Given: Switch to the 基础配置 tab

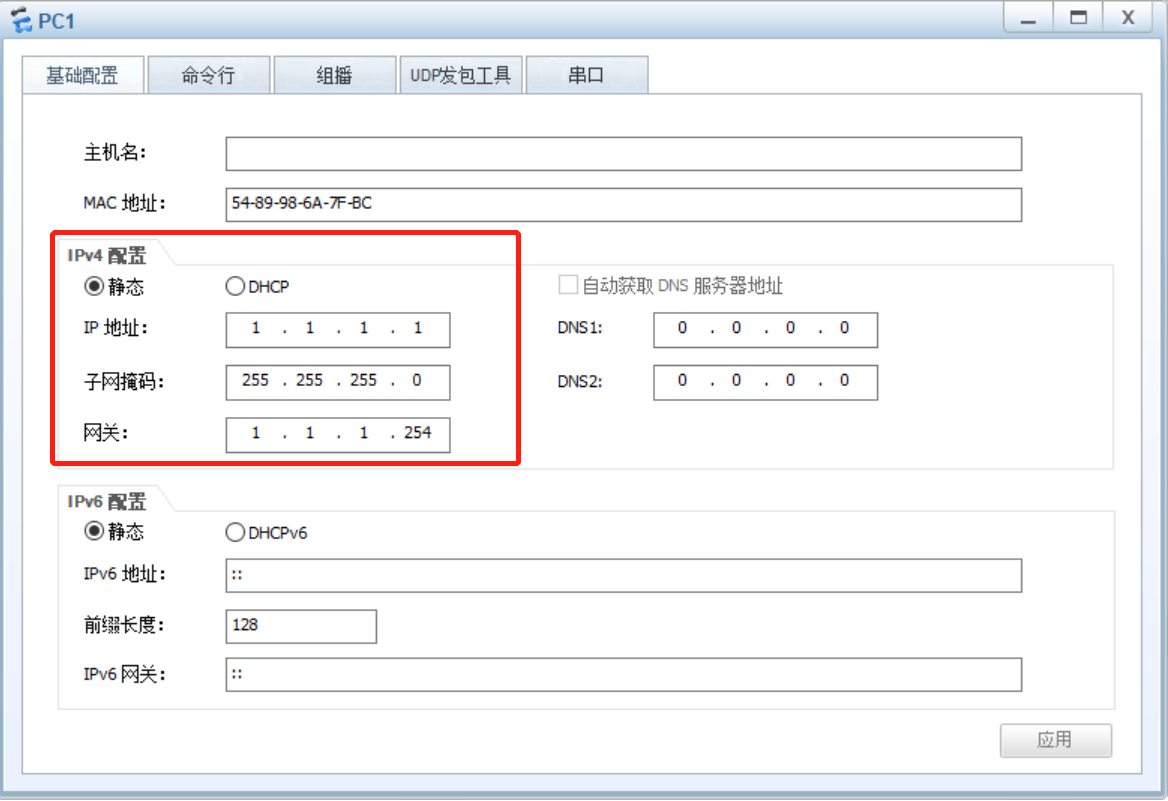Looking at the screenshot, I should (x=83, y=75).
